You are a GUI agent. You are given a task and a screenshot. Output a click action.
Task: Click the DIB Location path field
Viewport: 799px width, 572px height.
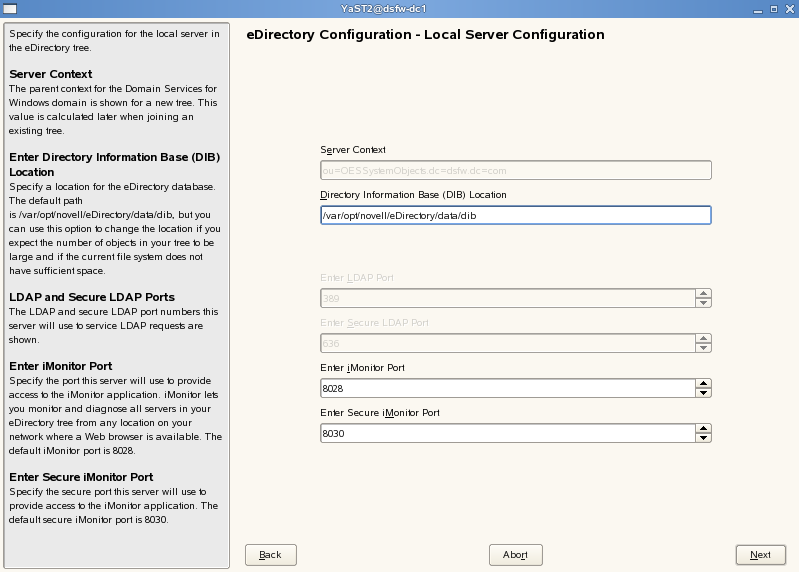tap(515, 215)
